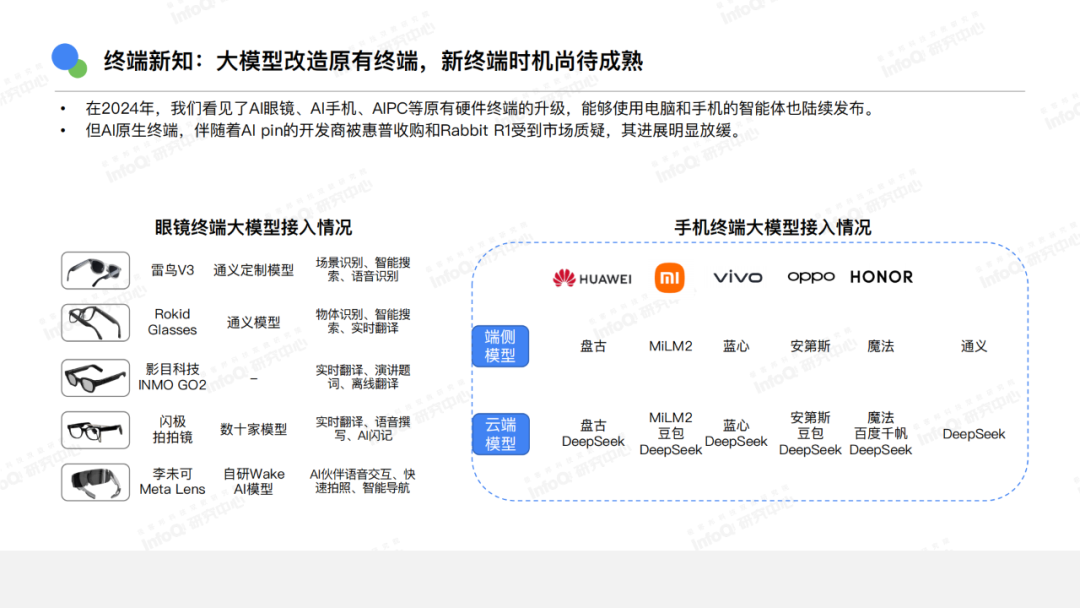Click 盘古 DeepSeek in the 云端模型 row
The image size is (1080, 608).
click(593, 434)
